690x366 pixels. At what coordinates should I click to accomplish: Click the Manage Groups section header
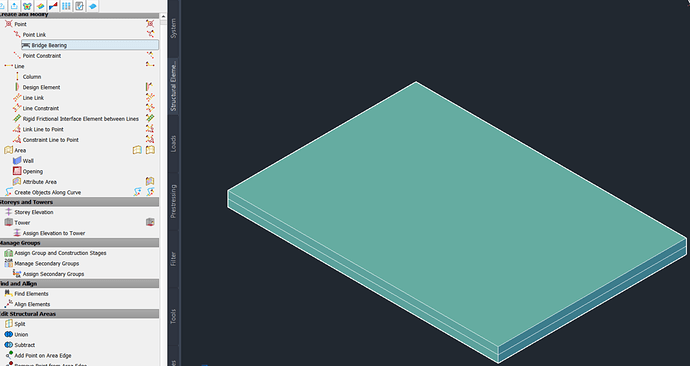[79, 243]
